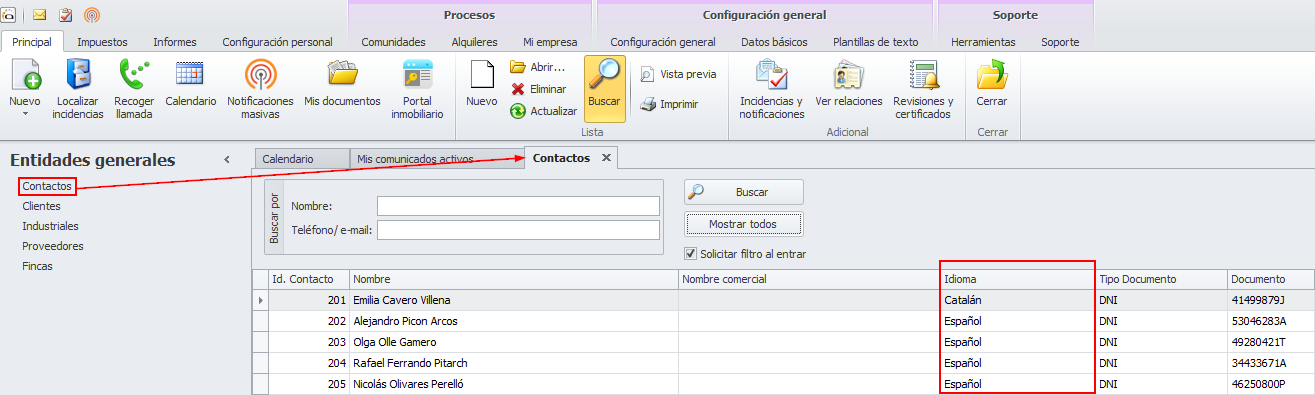Select Clientes in Entidades generales
1315x395 pixels.
41,206
